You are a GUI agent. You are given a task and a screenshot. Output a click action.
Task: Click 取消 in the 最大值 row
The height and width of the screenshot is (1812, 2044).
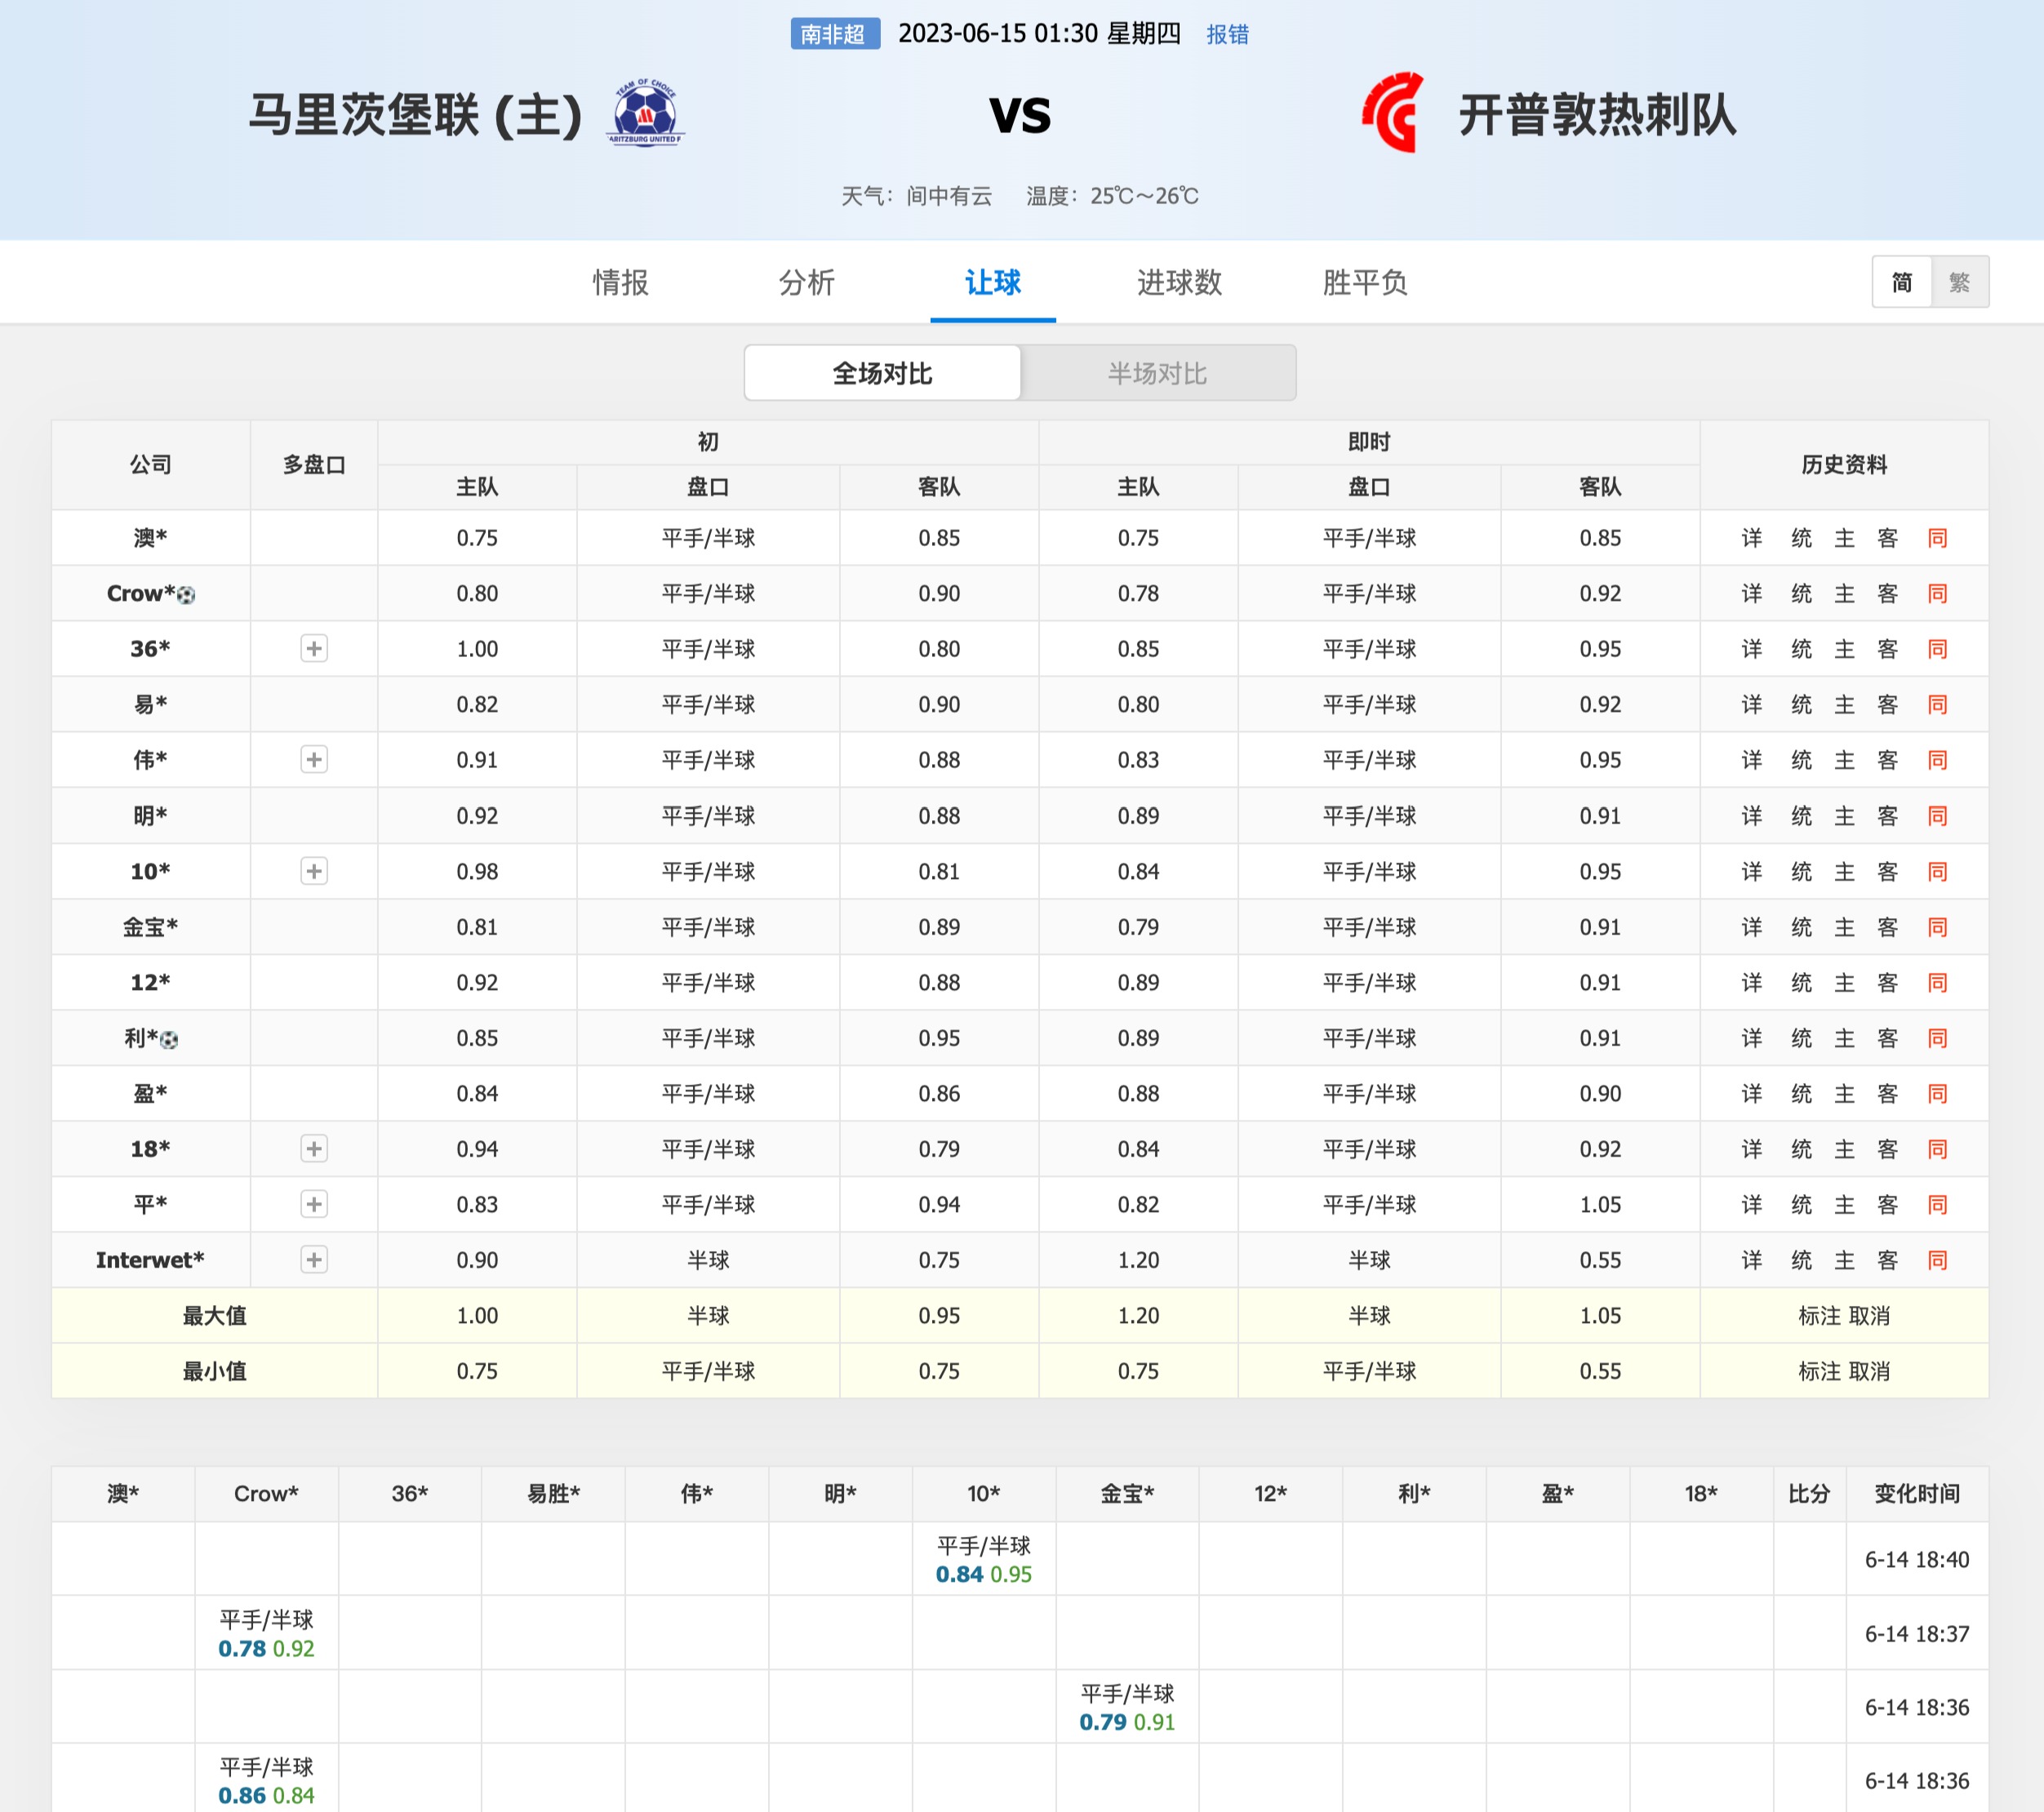coord(1869,1316)
